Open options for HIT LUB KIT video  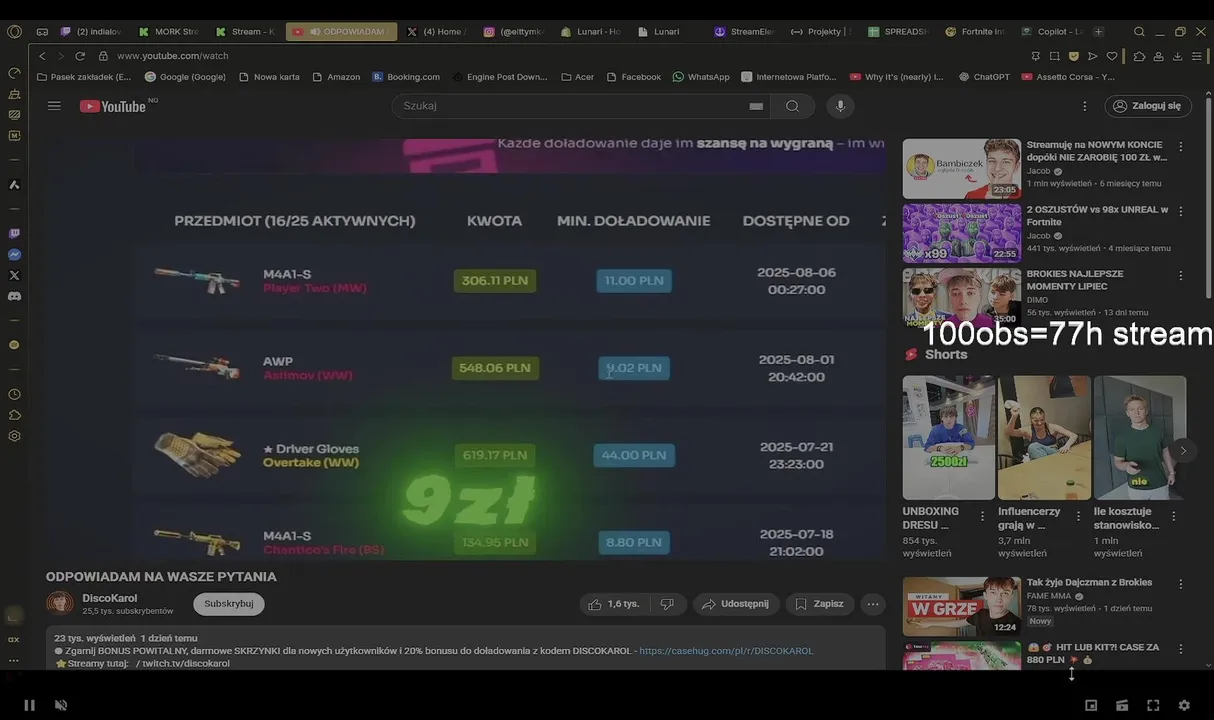(1180, 649)
